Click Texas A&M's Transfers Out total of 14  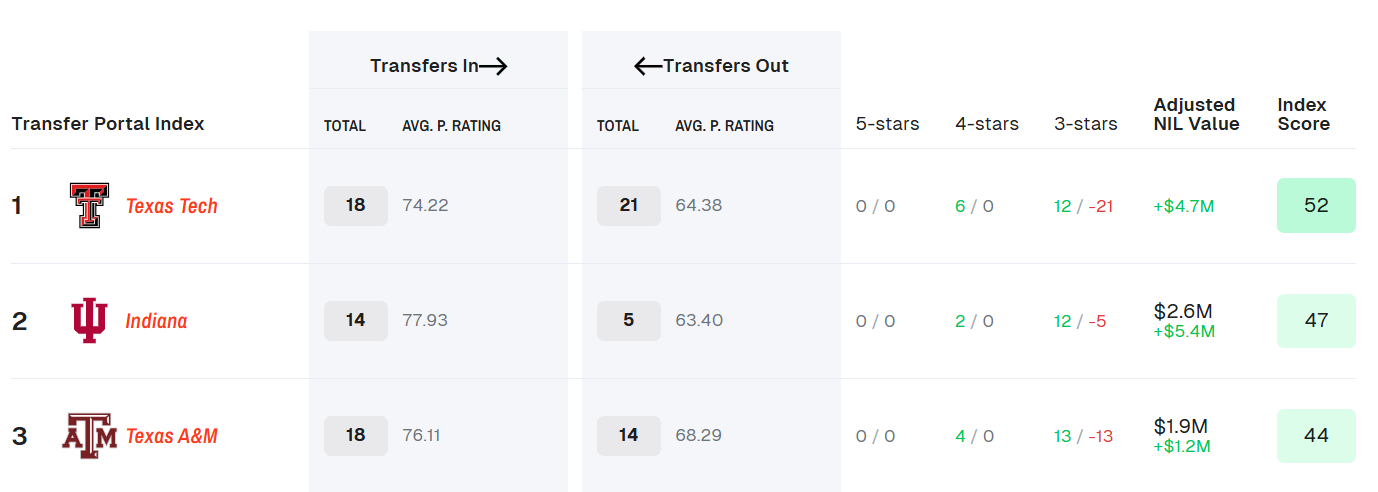[628, 435]
